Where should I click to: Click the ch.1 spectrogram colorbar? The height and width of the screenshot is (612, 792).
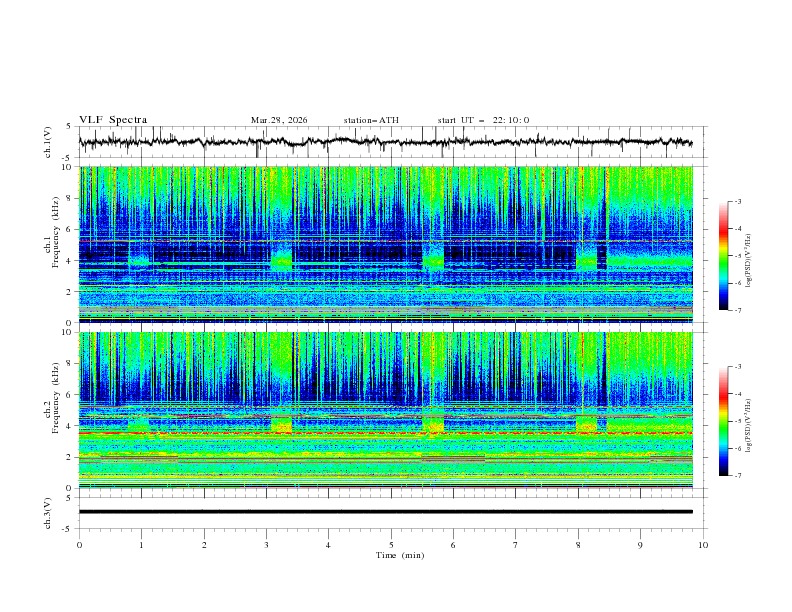coord(723,256)
